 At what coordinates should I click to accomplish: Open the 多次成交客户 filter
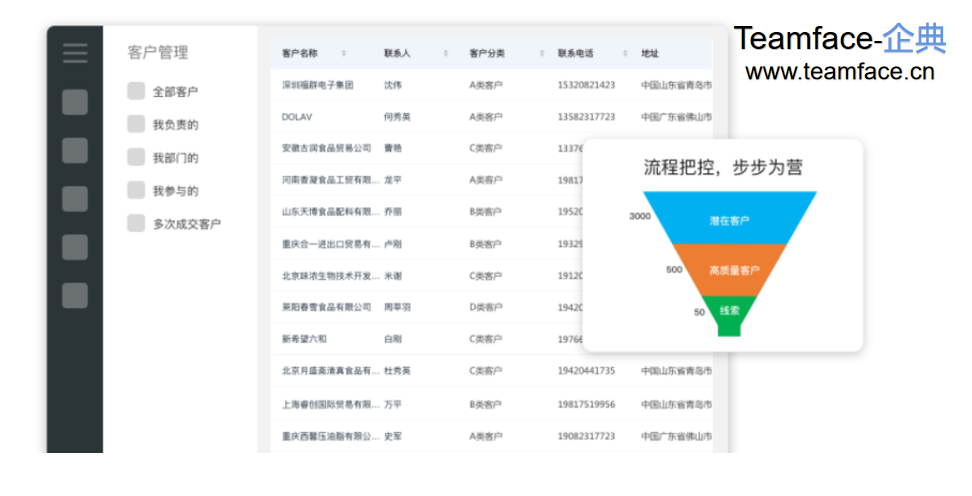(187, 224)
